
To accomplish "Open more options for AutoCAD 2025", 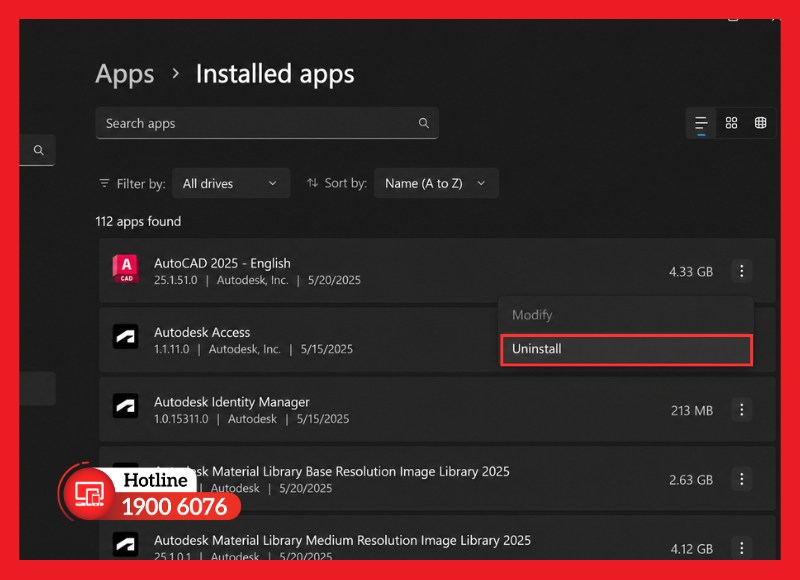I will point(741,271).
